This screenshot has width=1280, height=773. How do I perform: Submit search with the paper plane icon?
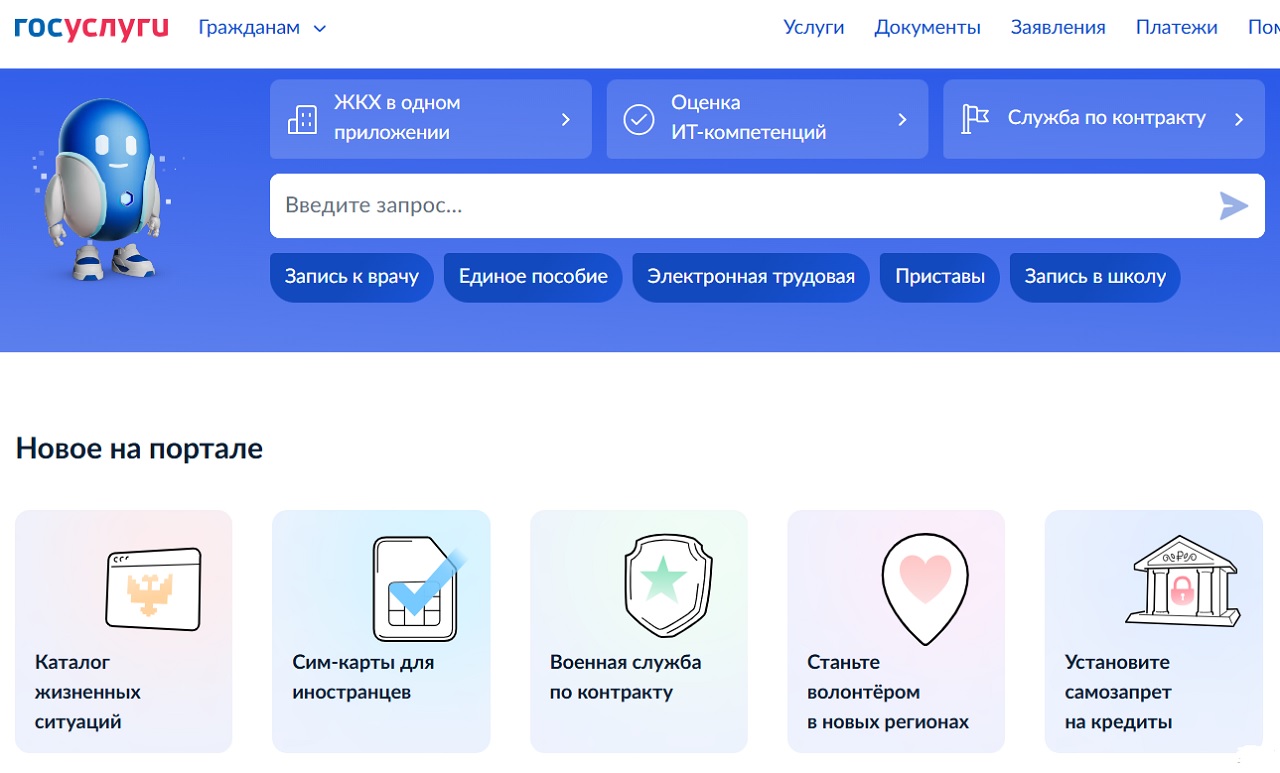coord(1234,206)
